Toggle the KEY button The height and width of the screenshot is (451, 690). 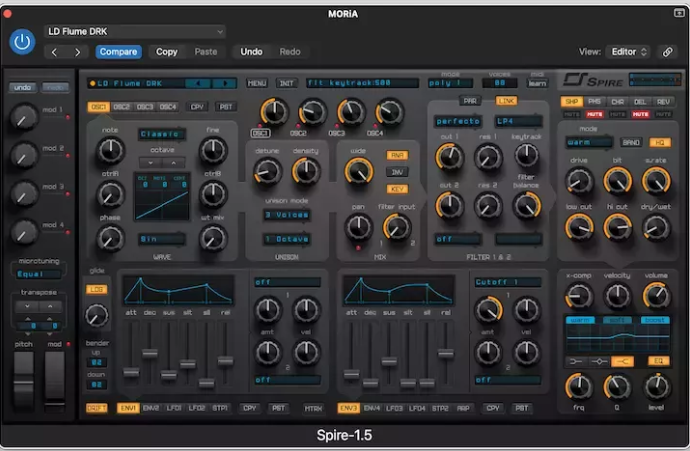pyautogui.click(x=397, y=189)
